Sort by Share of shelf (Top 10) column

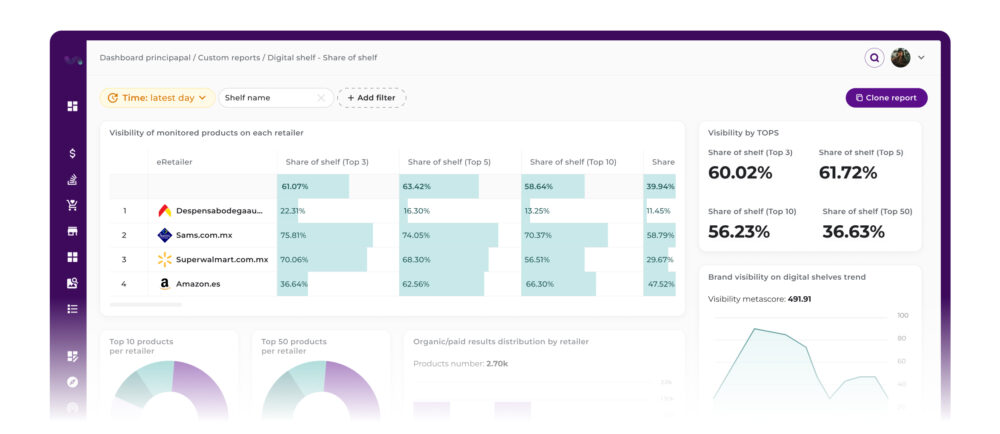click(573, 162)
